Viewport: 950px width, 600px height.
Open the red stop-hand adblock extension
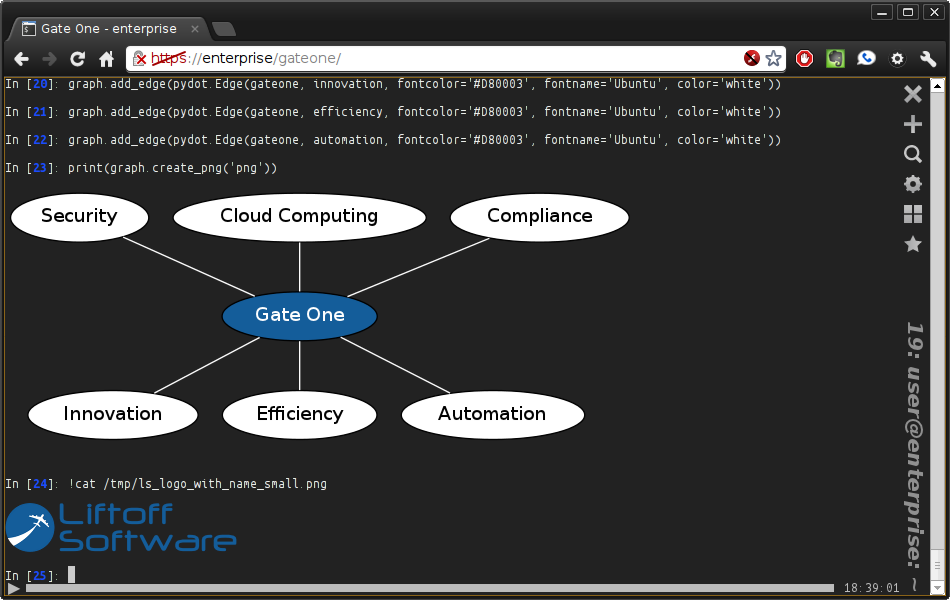[805, 58]
